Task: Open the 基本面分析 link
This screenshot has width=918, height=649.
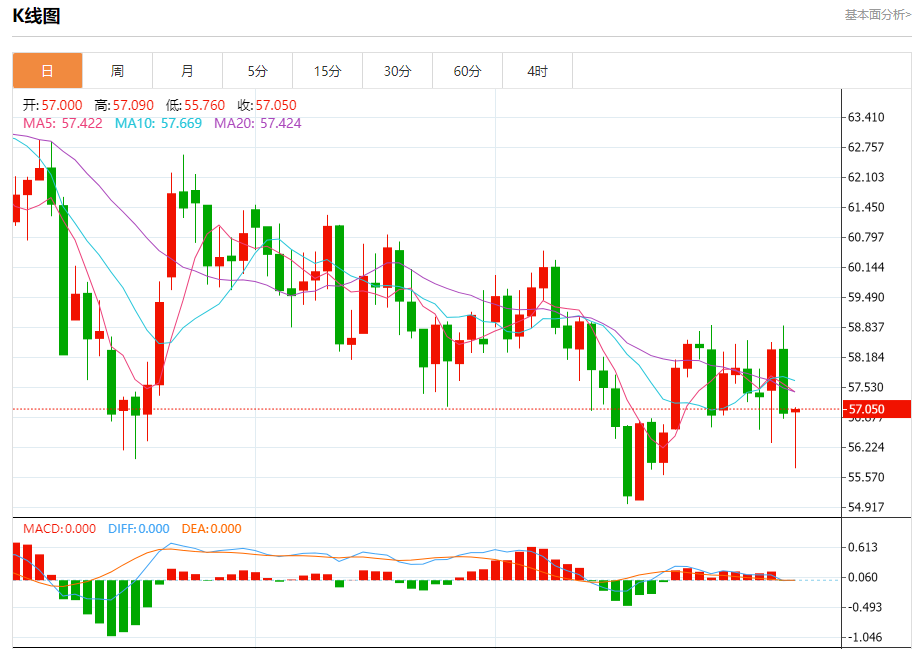Action: click(x=877, y=15)
